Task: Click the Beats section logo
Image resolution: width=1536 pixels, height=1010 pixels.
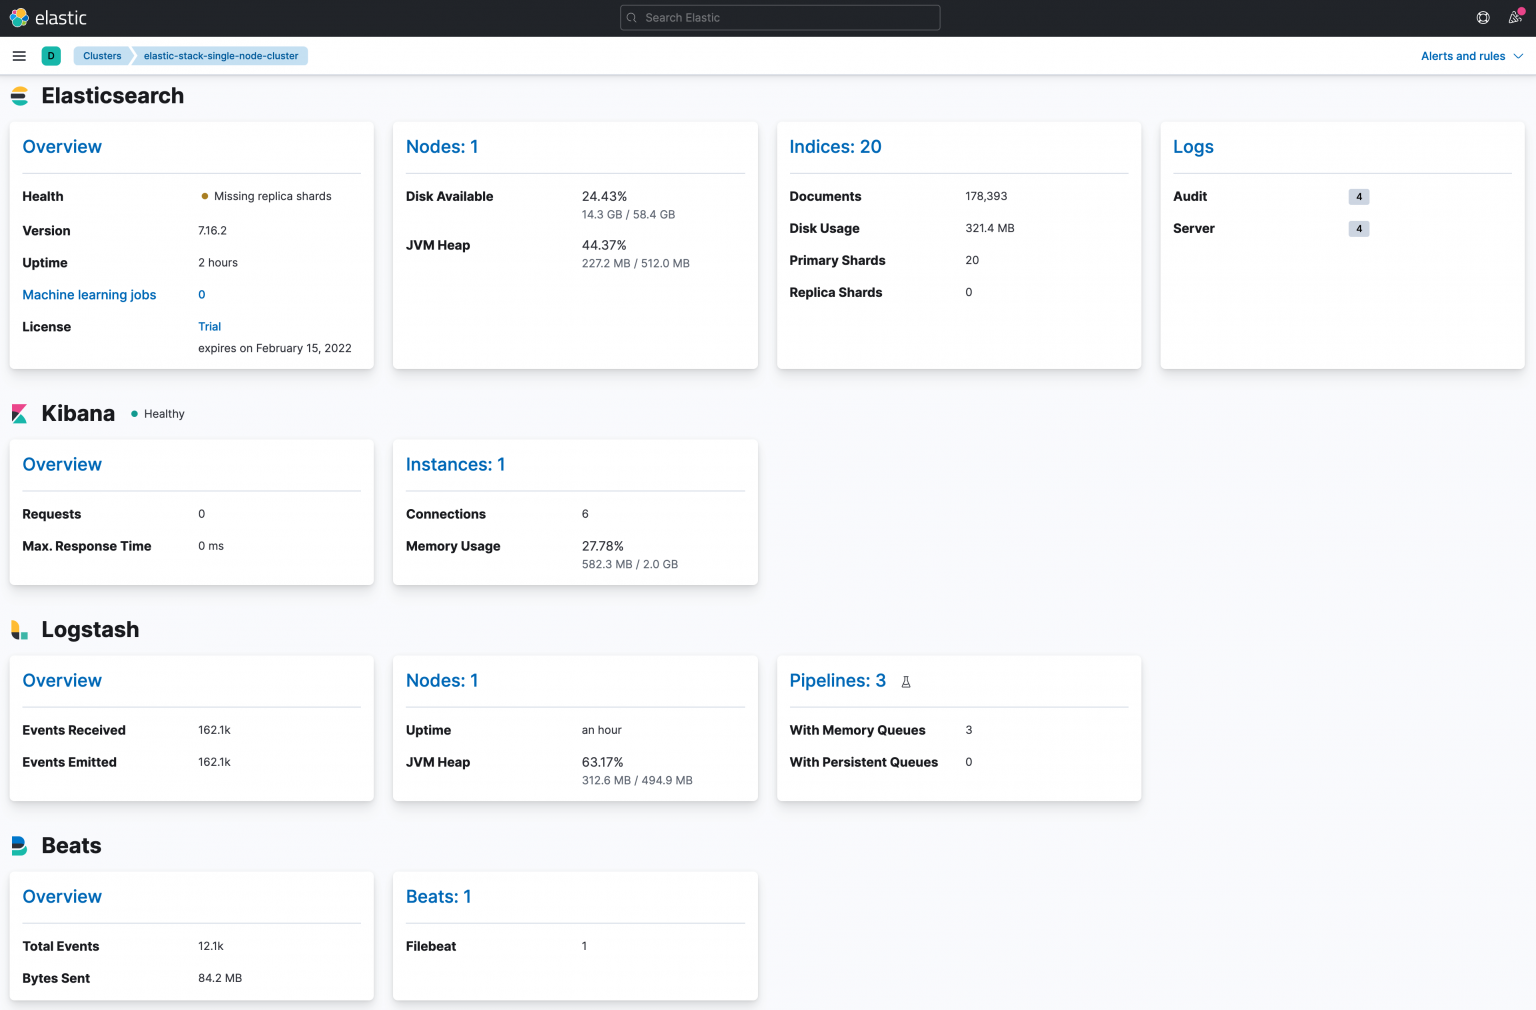Action: click(19, 846)
